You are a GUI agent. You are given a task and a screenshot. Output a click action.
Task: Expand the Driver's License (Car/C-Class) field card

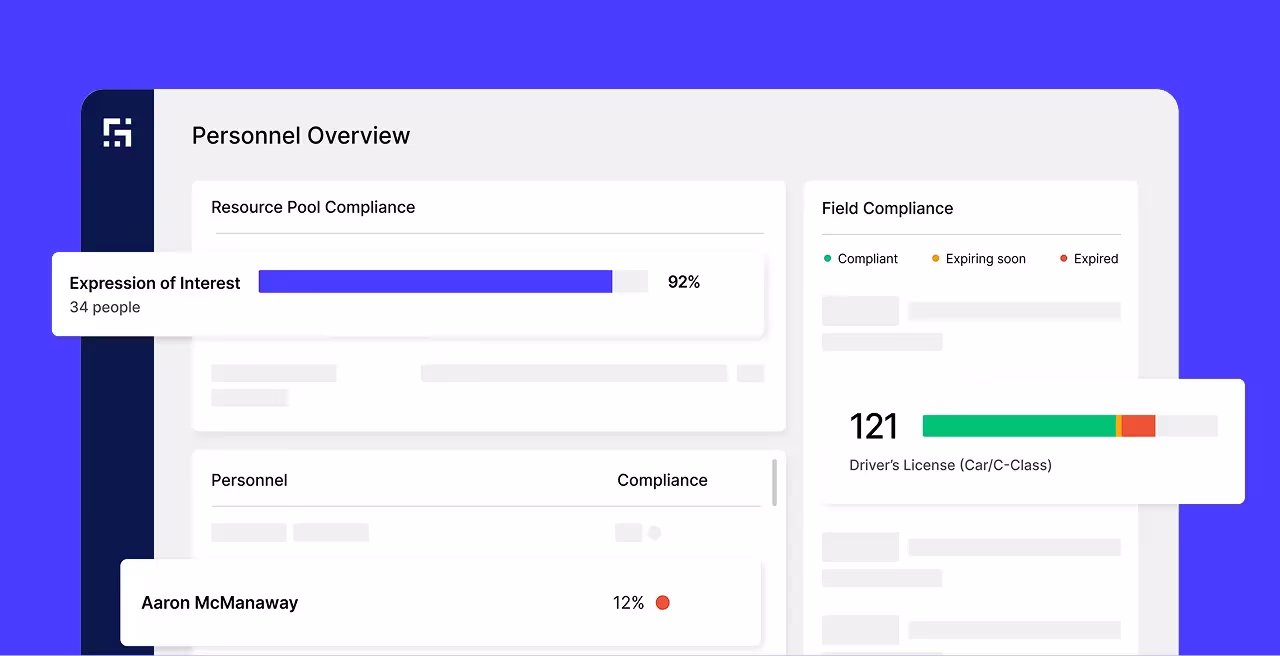(950, 465)
